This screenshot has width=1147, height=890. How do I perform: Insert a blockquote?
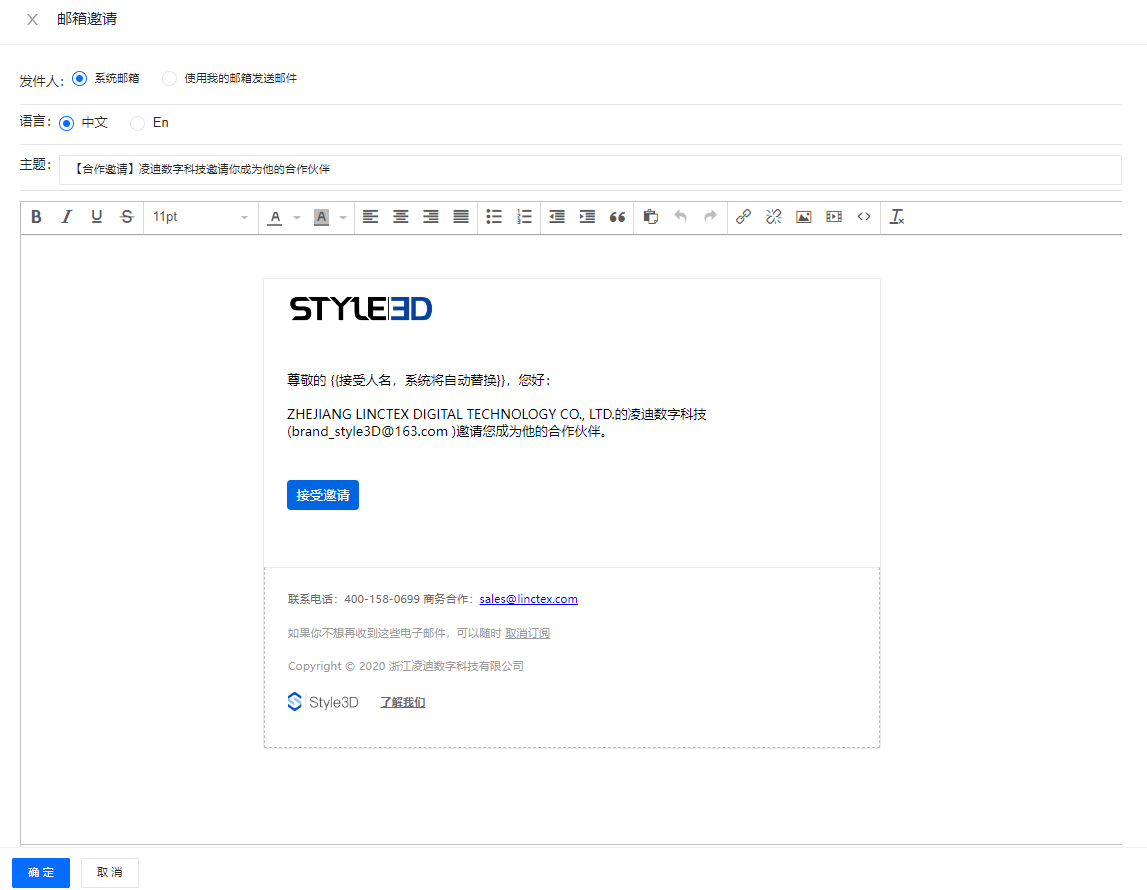coord(617,216)
